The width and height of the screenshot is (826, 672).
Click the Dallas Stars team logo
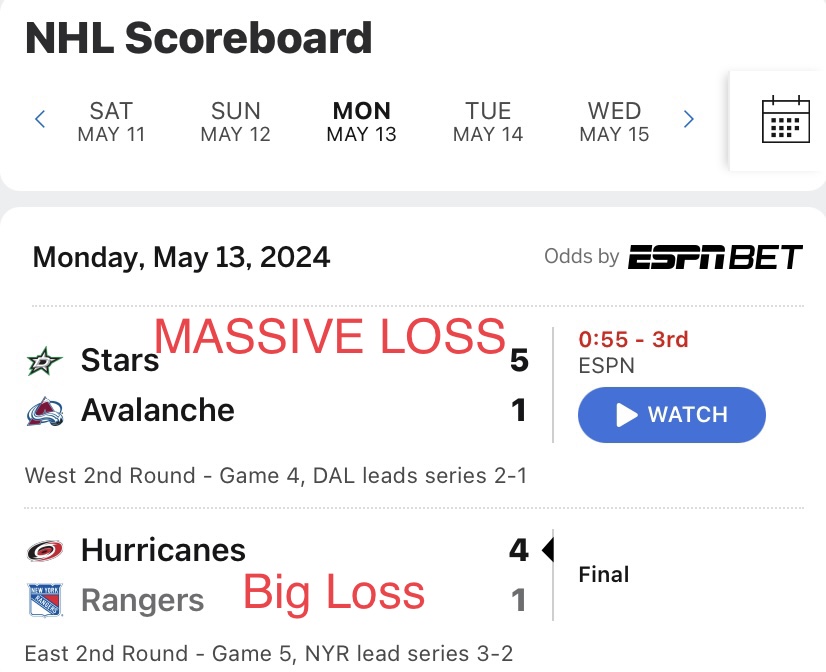(x=44, y=361)
